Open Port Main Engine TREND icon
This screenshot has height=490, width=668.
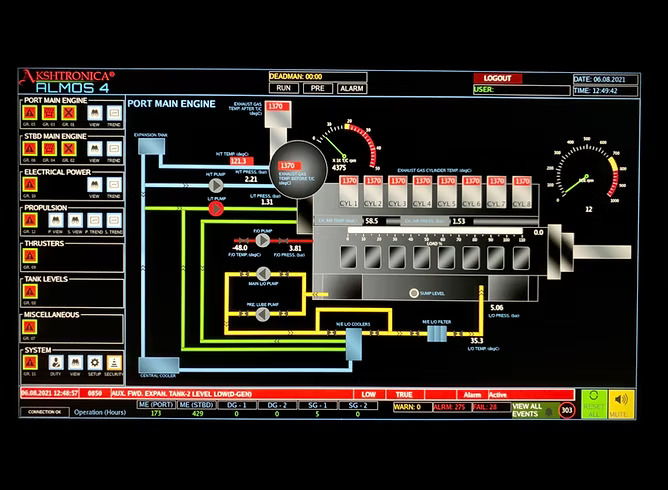pyautogui.click(x=114, y=113)
